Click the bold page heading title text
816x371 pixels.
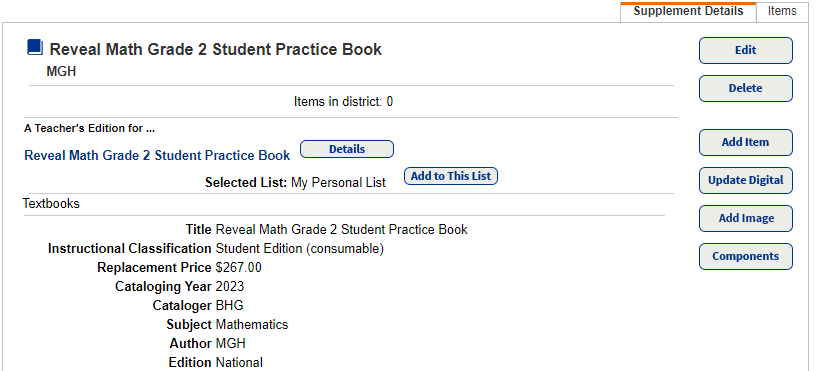(215, 49)
